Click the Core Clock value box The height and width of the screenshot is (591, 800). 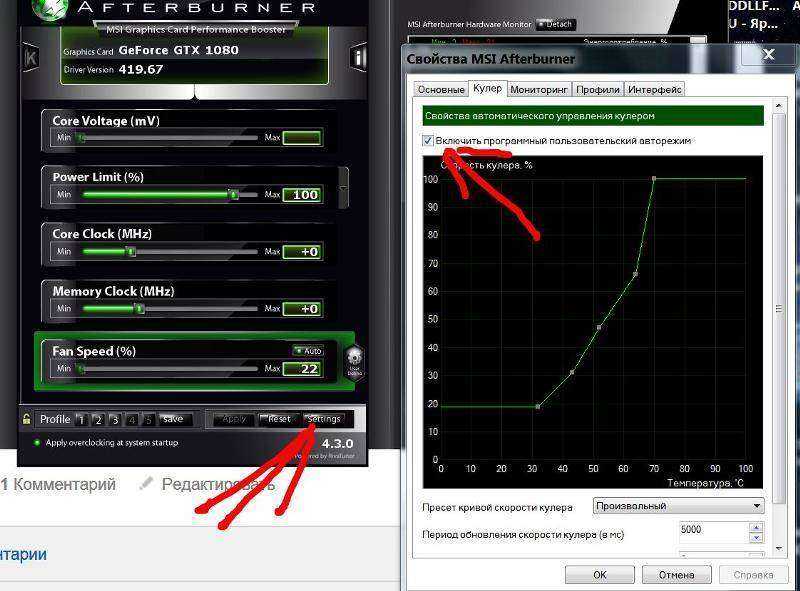(x=303, y=252)
